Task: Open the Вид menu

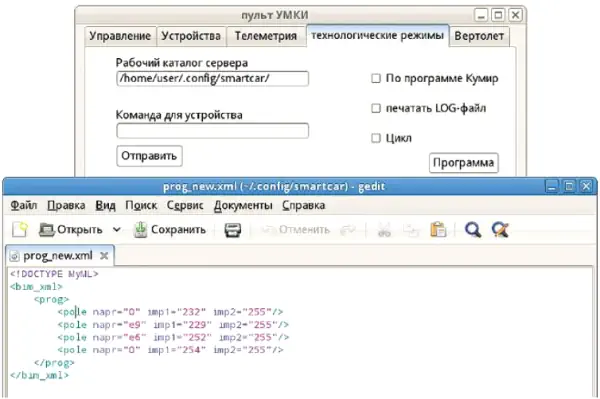Action: [105, 205]
